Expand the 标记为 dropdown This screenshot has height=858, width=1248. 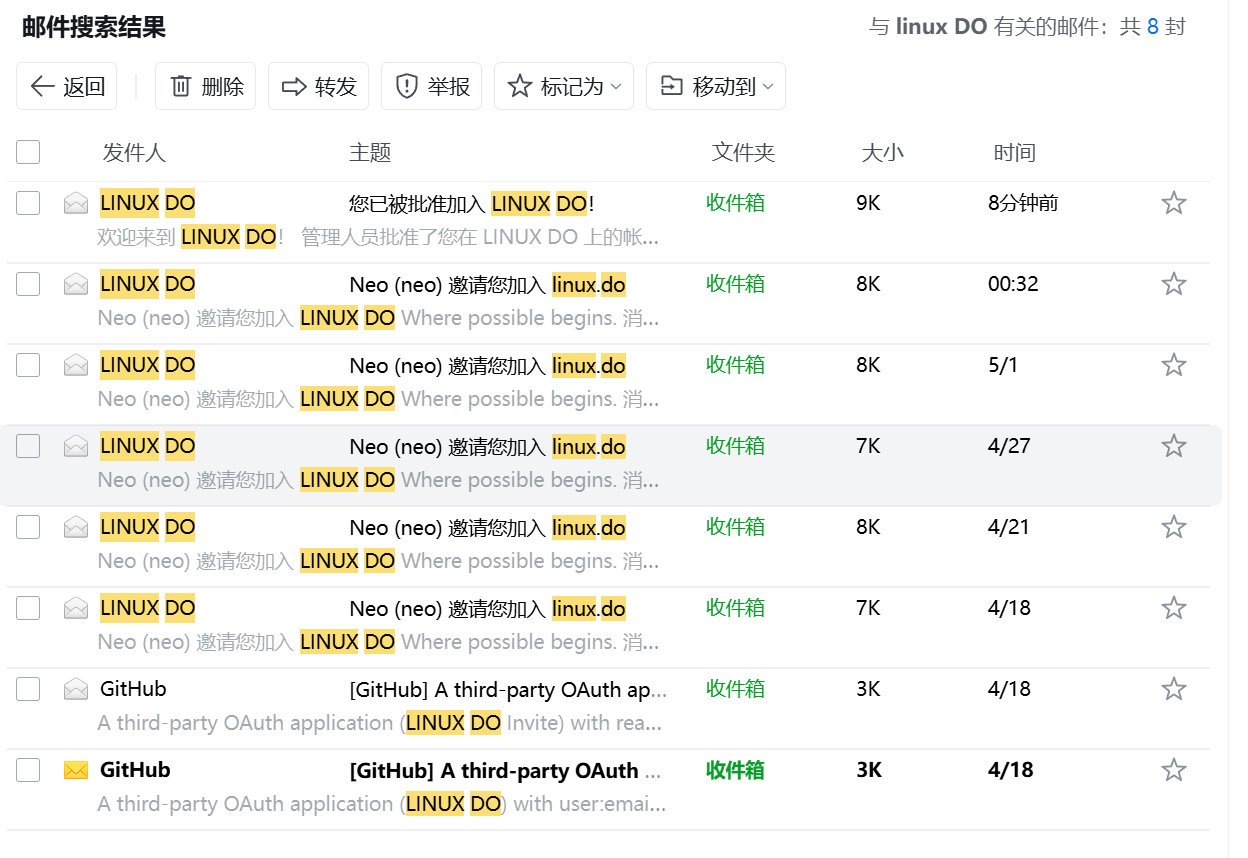[x=564, y=86]
